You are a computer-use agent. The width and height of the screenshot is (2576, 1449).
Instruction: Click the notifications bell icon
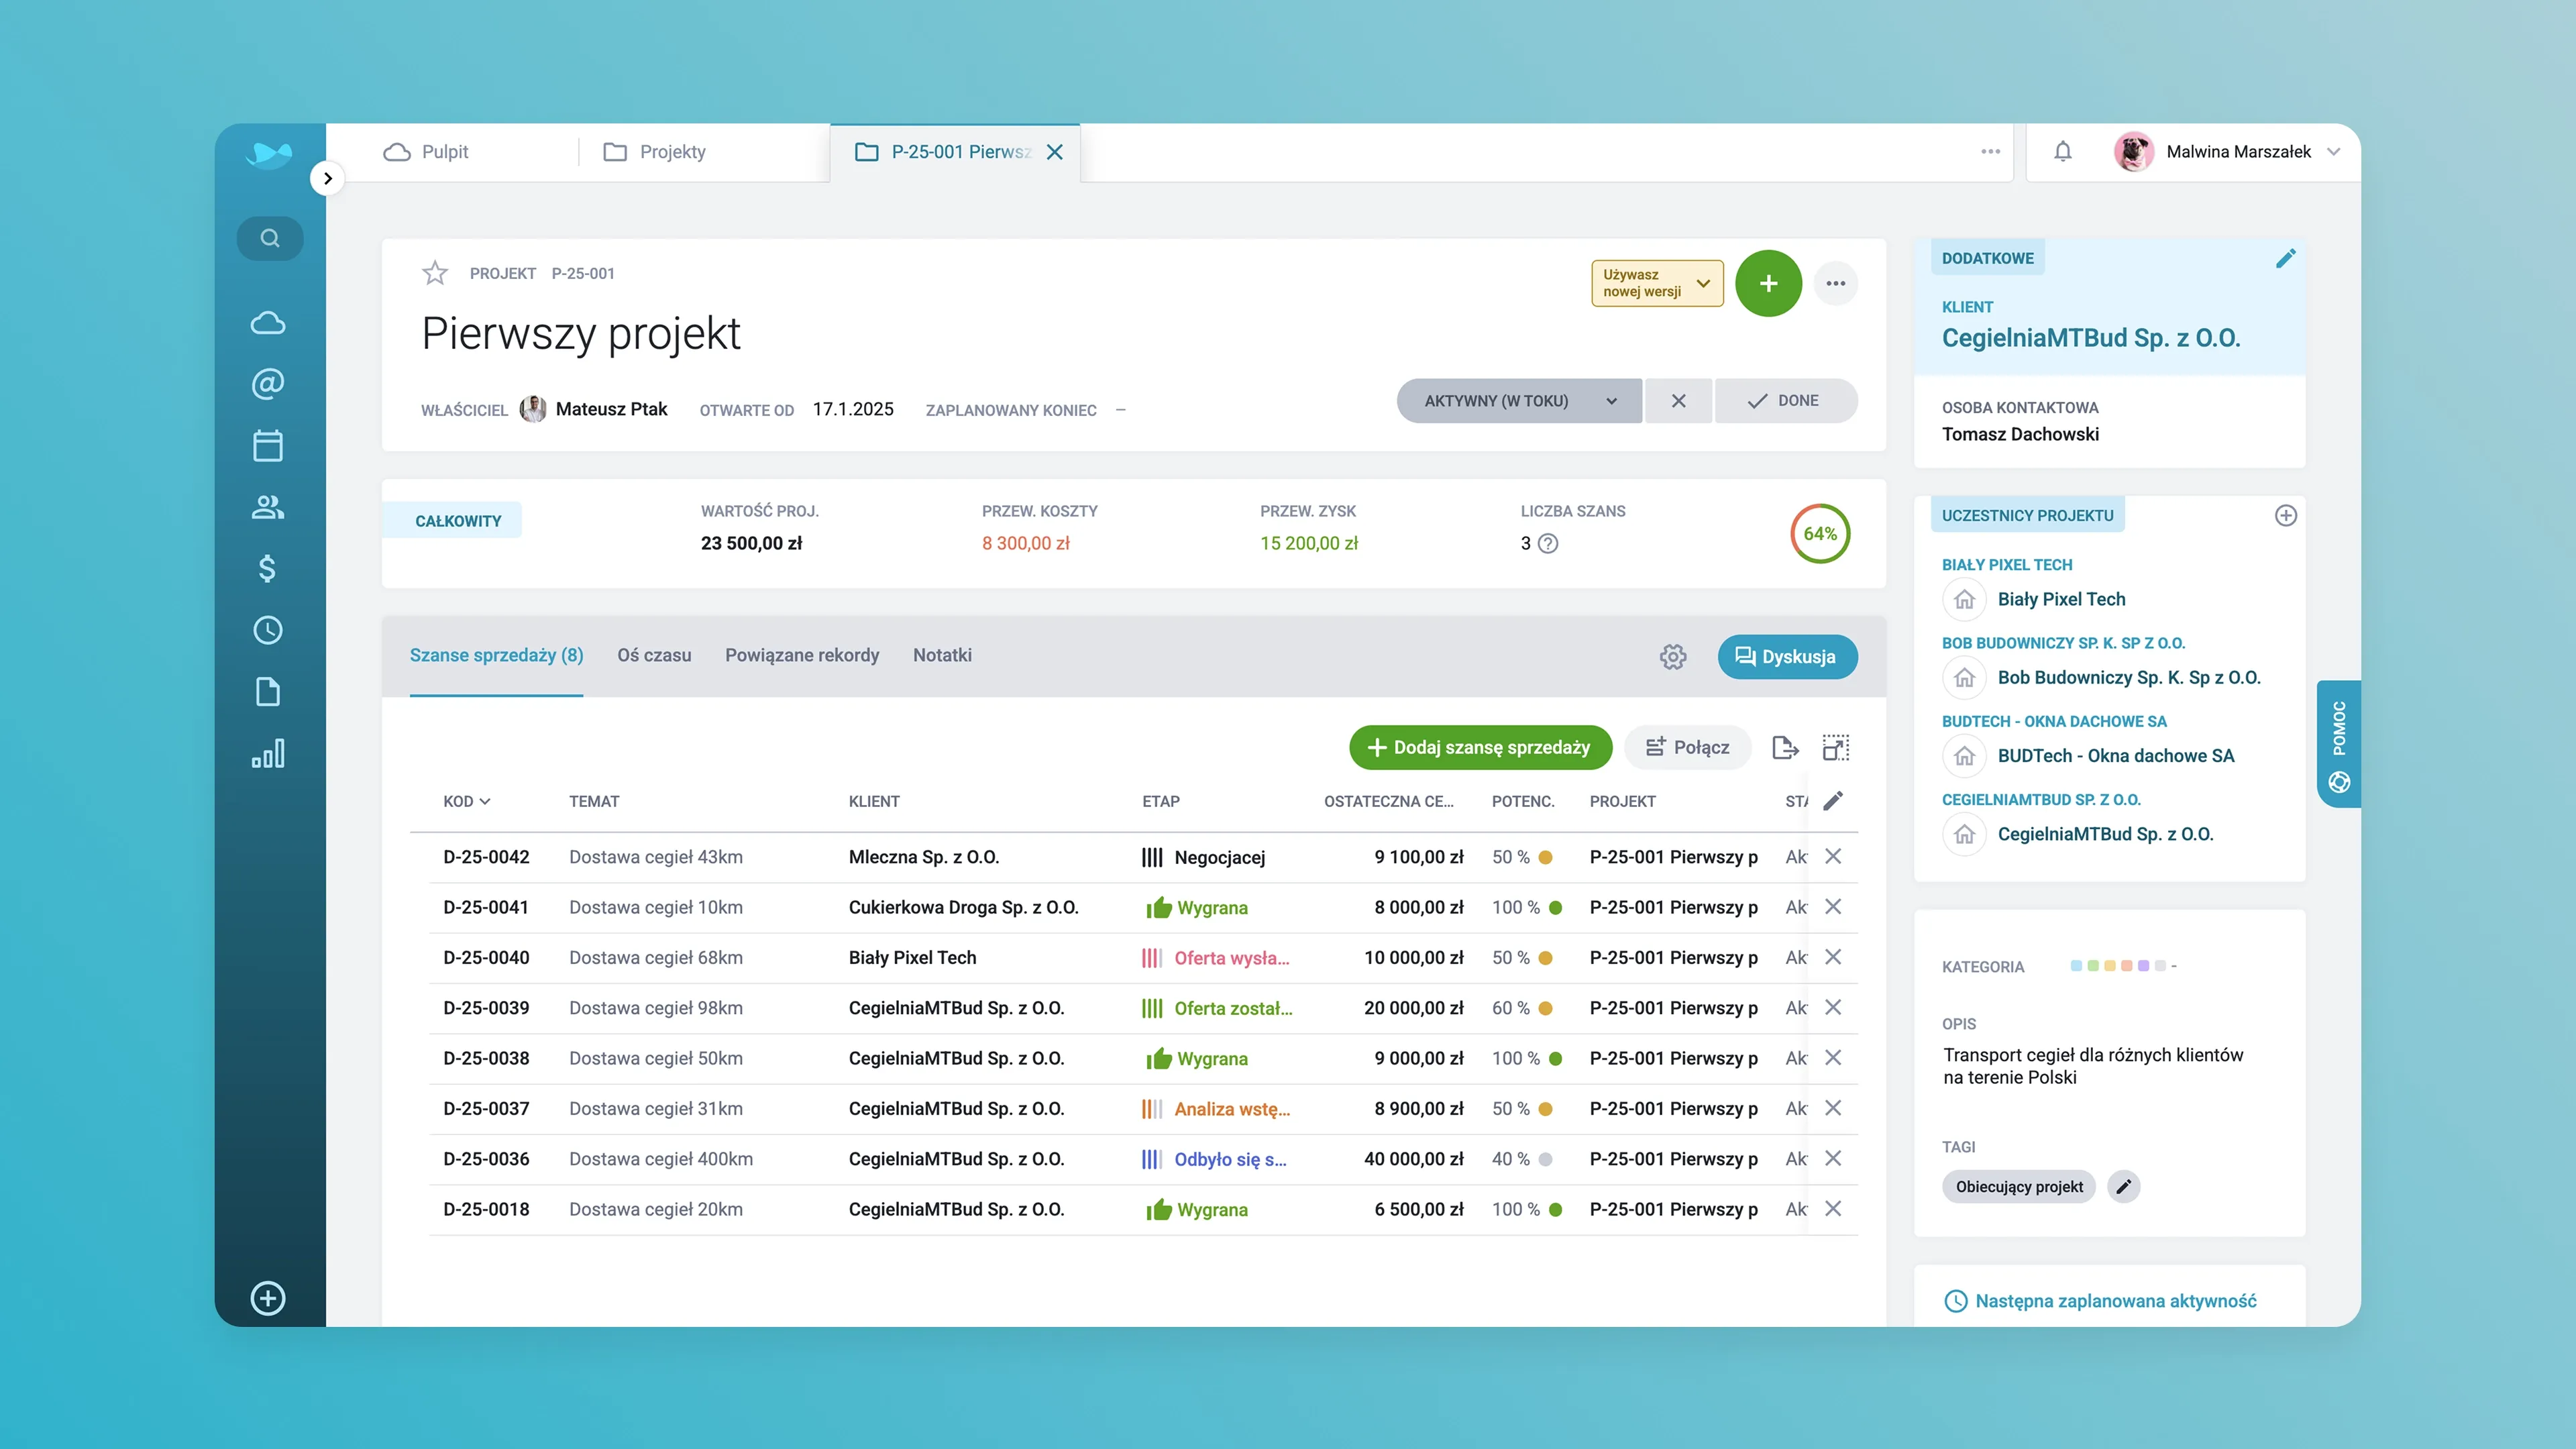(2062, 152)
